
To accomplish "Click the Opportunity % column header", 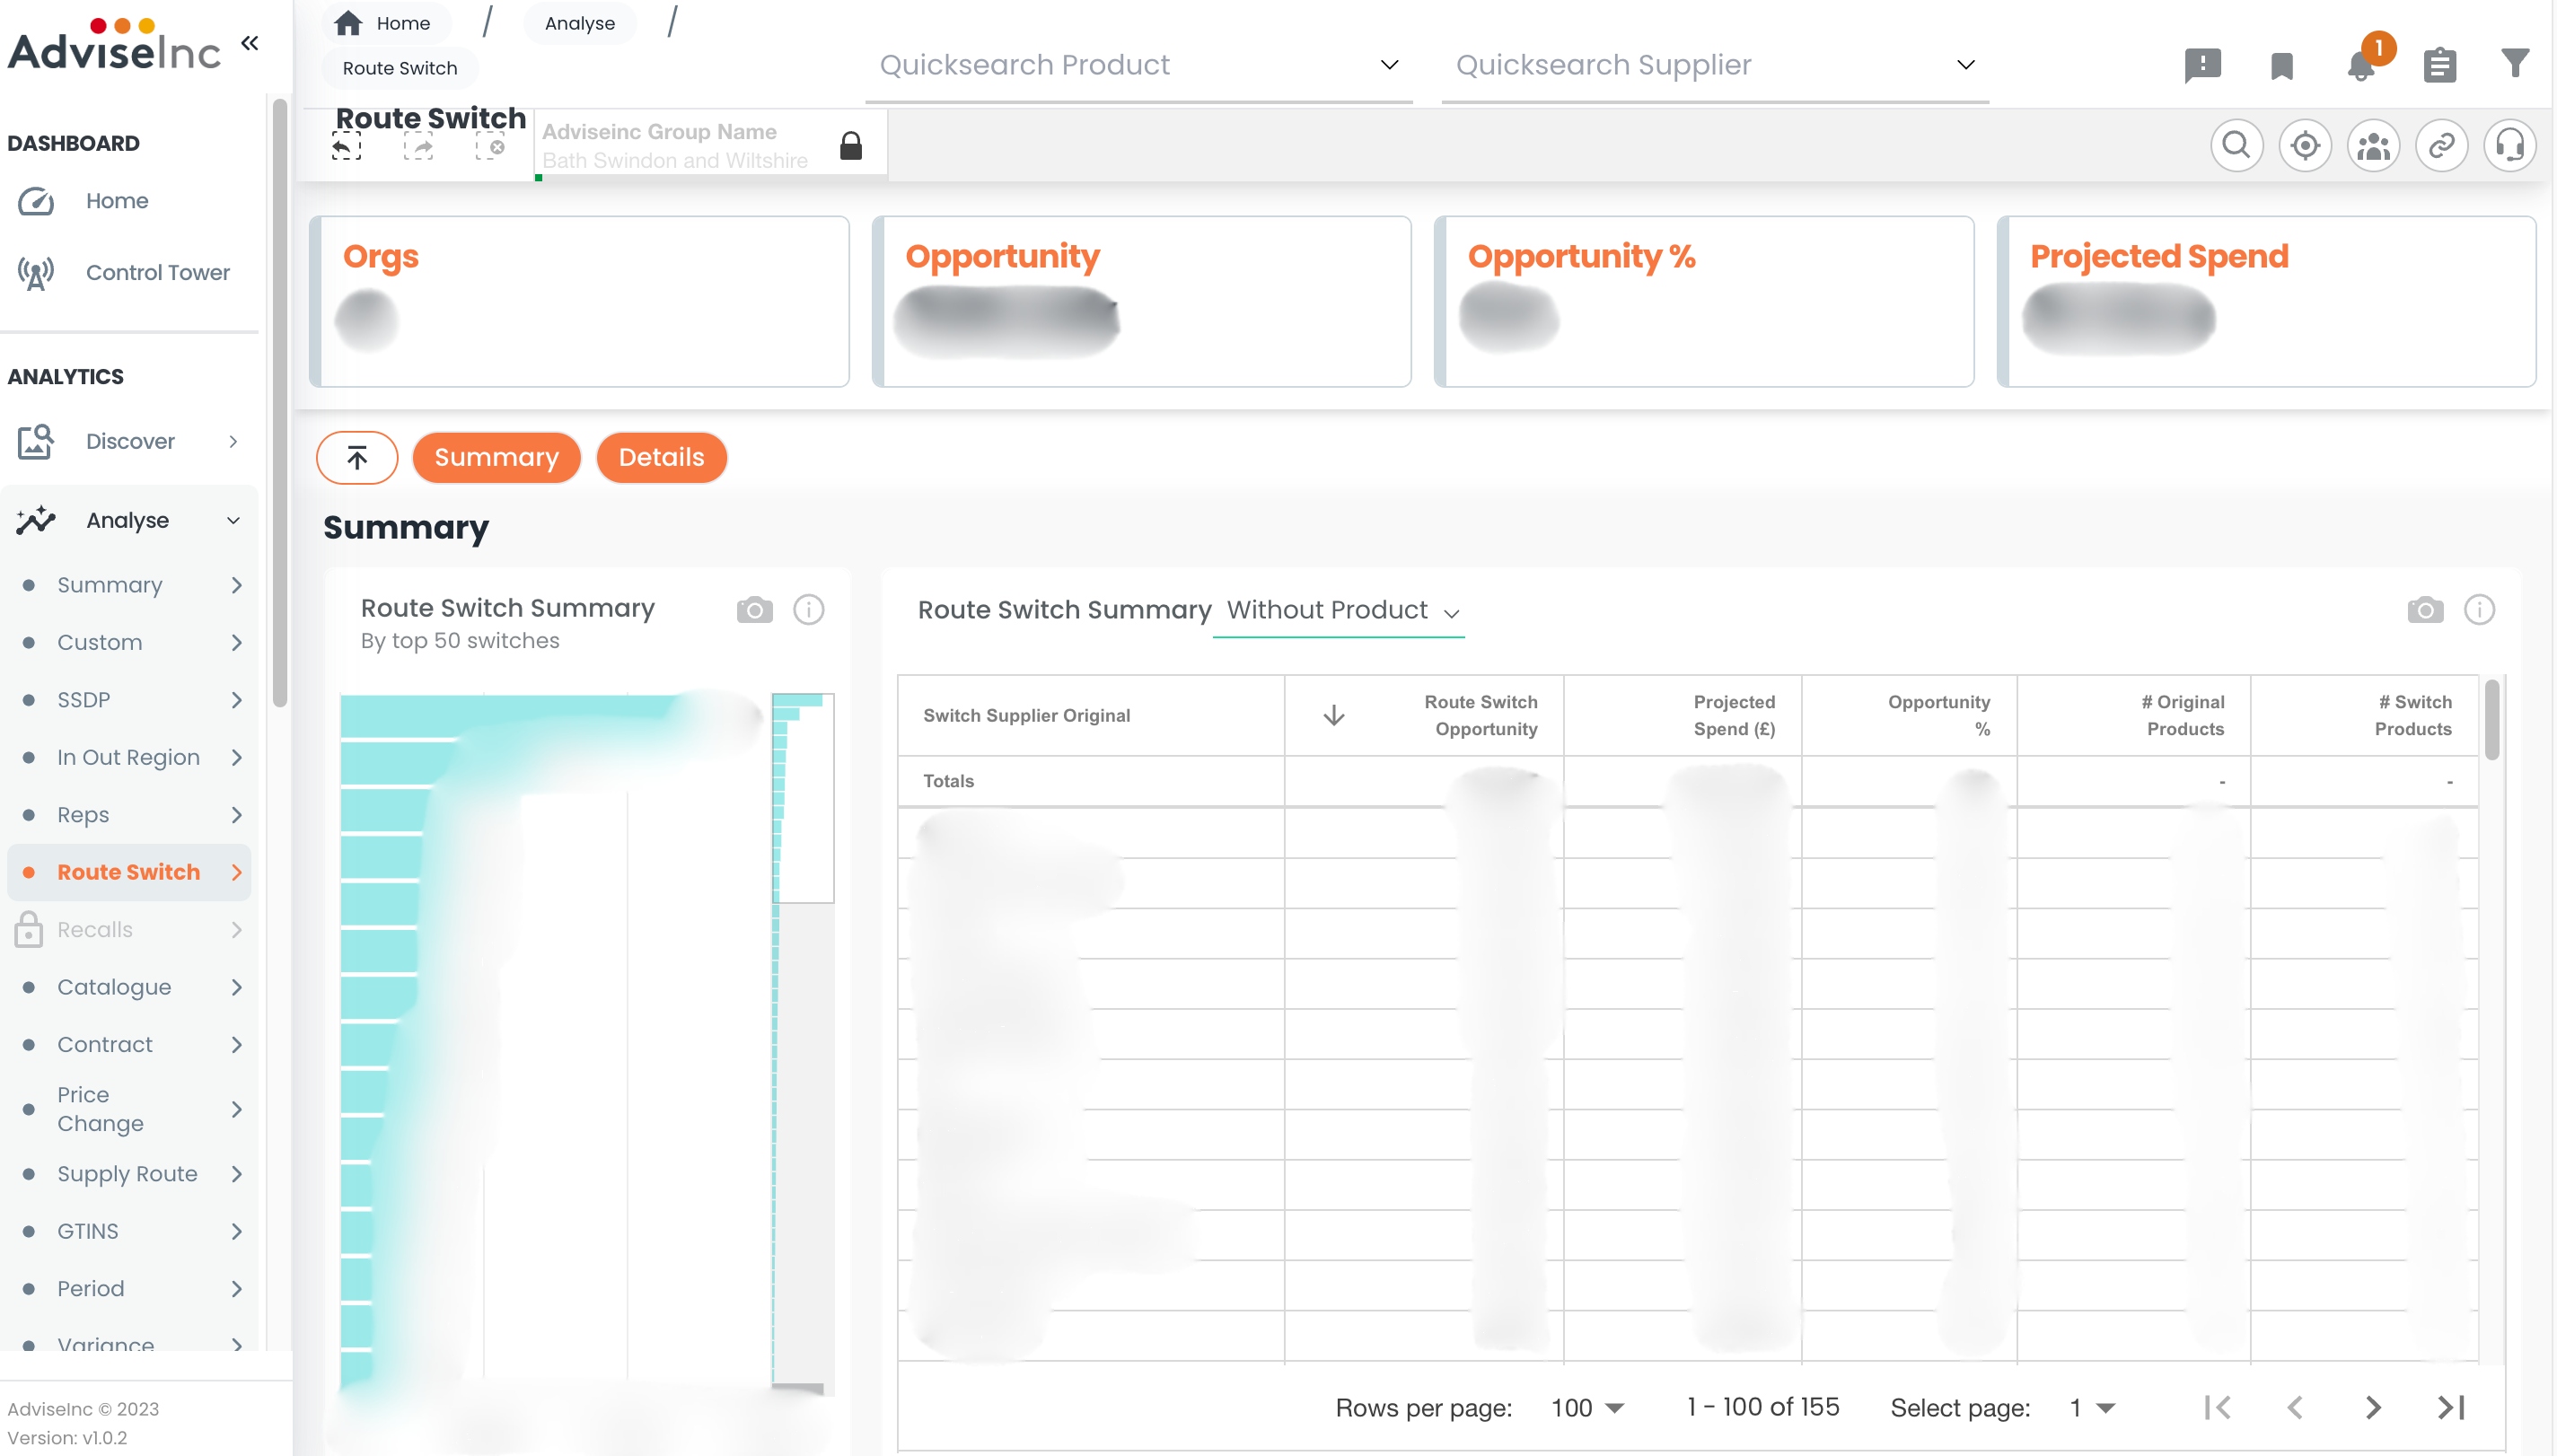I will point(1909,716).
